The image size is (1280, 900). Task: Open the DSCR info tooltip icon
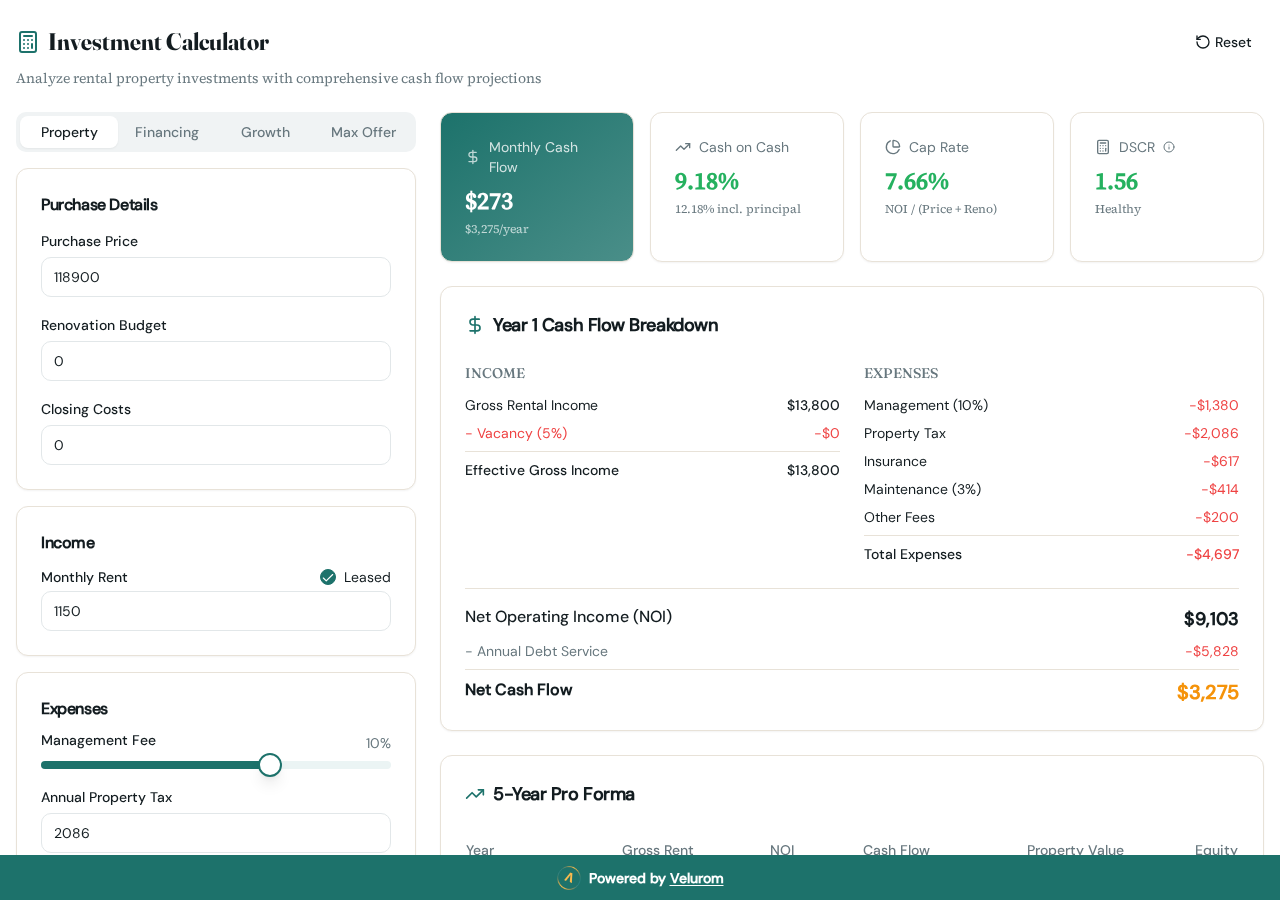[x=1169, y=147]
